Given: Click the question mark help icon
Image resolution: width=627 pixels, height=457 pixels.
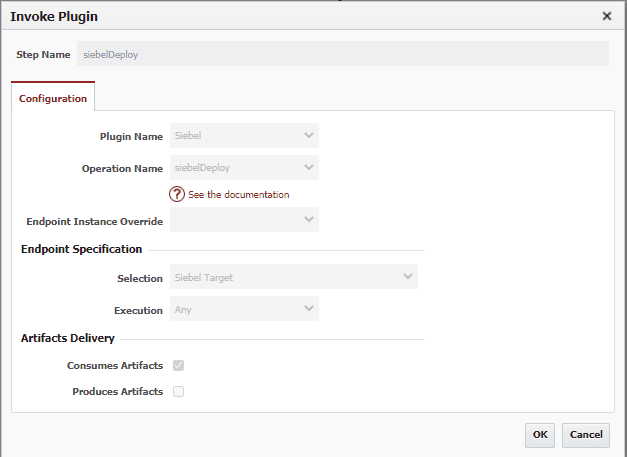Looking at the screenshot, I should tap(177, 194).
